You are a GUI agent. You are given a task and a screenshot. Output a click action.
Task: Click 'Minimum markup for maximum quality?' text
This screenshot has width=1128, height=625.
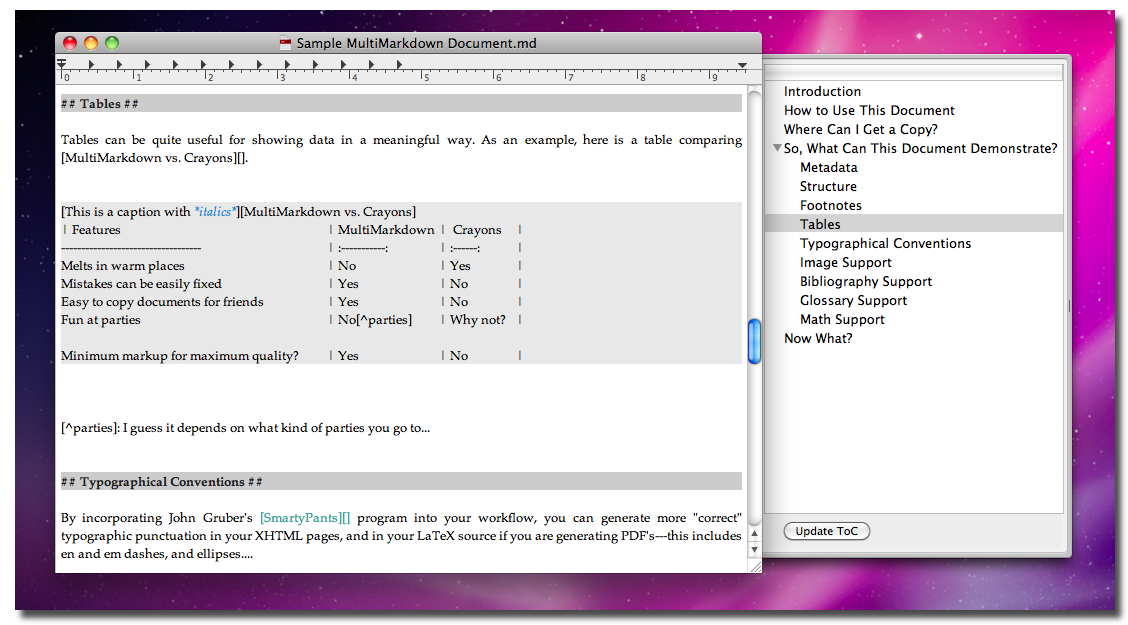pyautogui.click(x=180, y=356)
